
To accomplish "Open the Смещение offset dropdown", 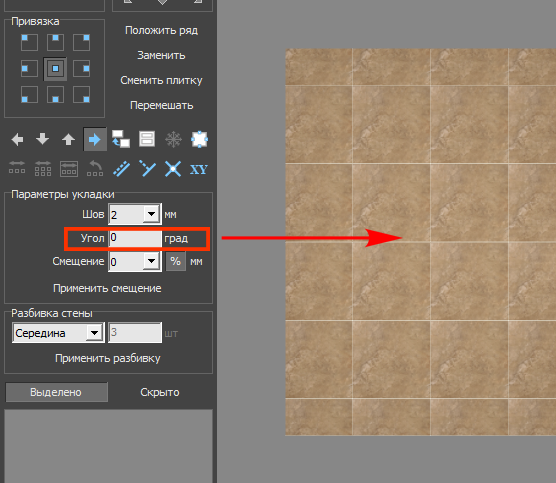I will (152, 262).
